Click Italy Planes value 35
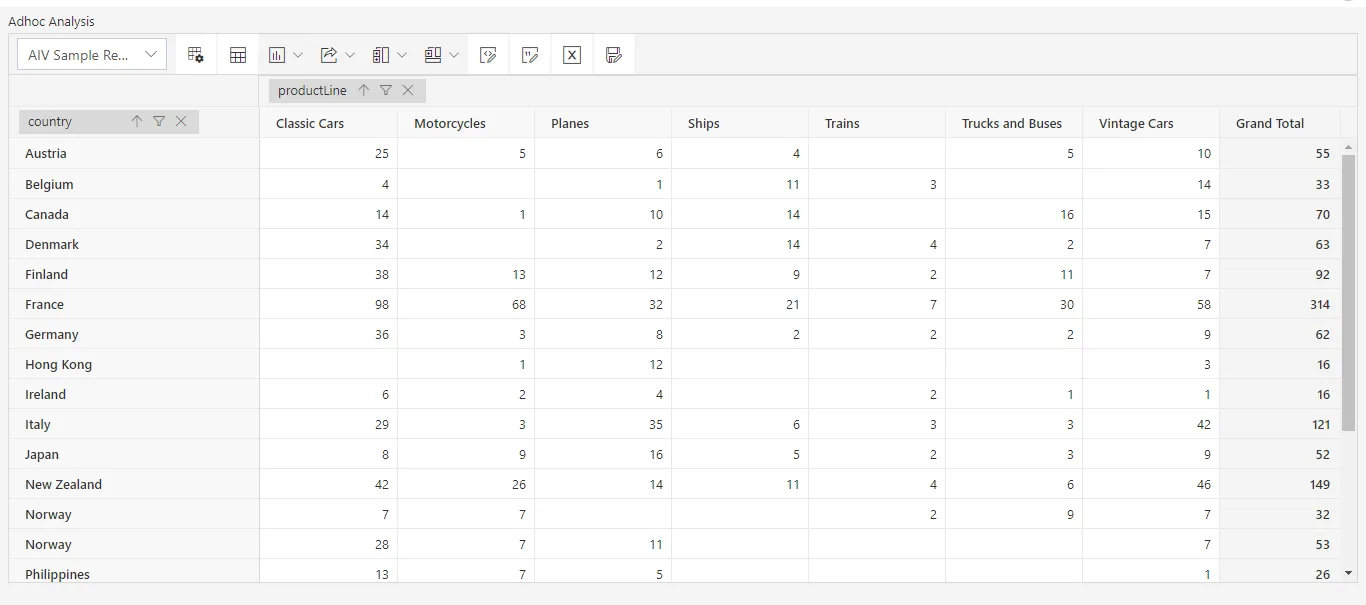 656,424
